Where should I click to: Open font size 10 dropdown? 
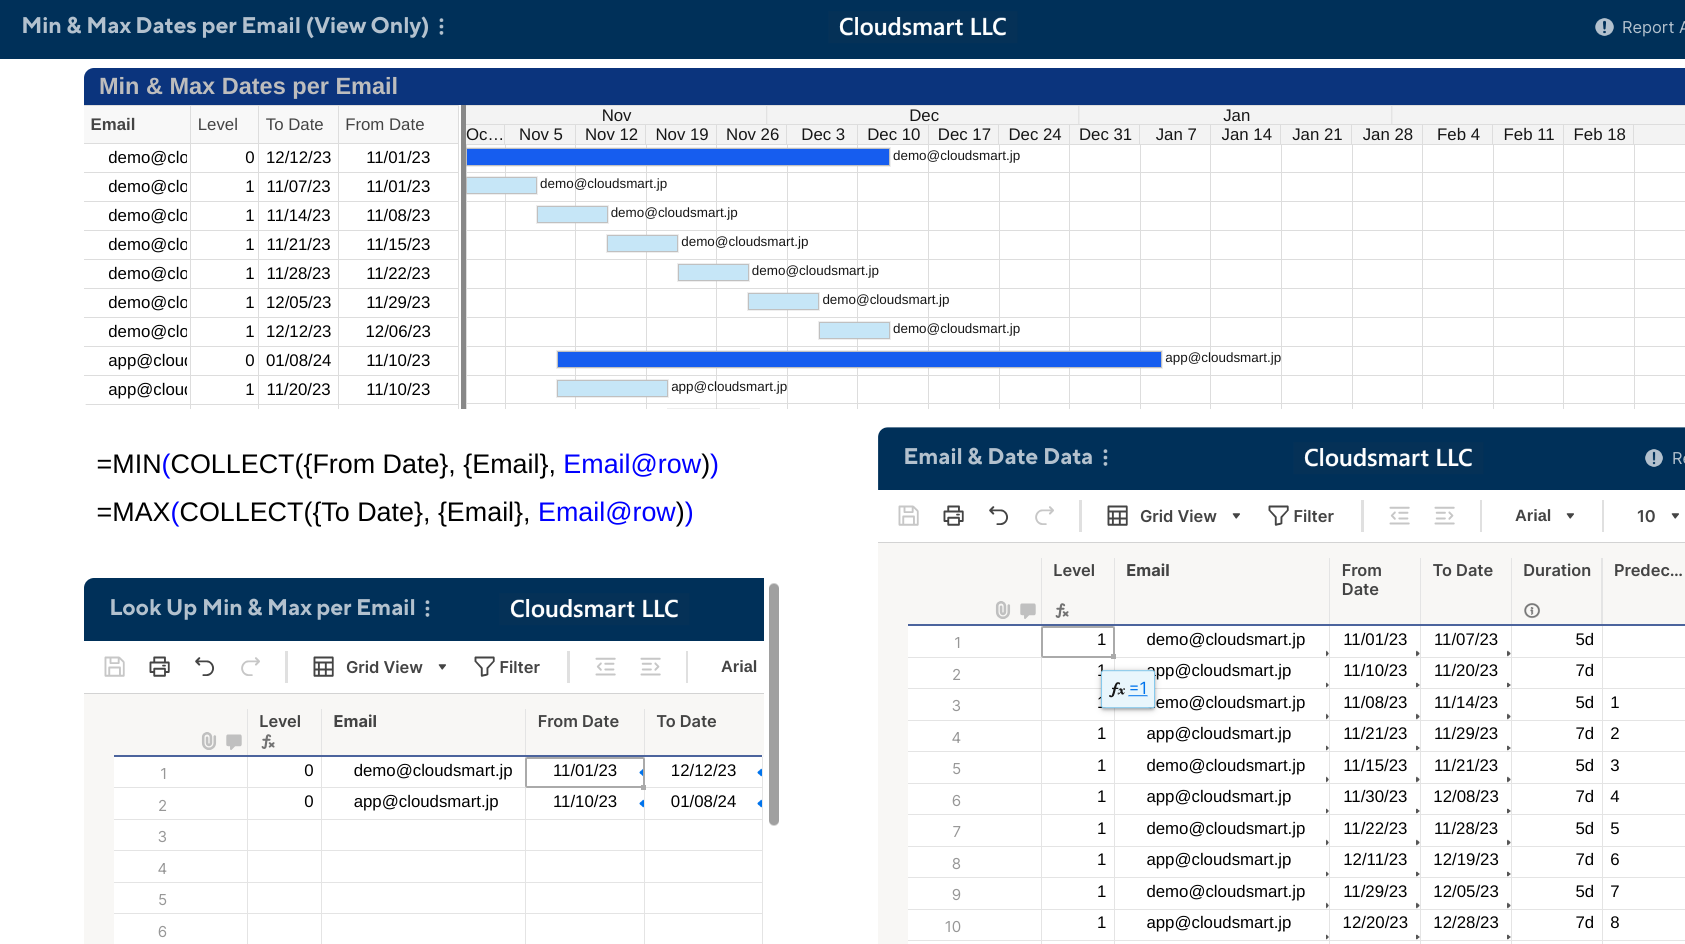[x=1658, y=516]
